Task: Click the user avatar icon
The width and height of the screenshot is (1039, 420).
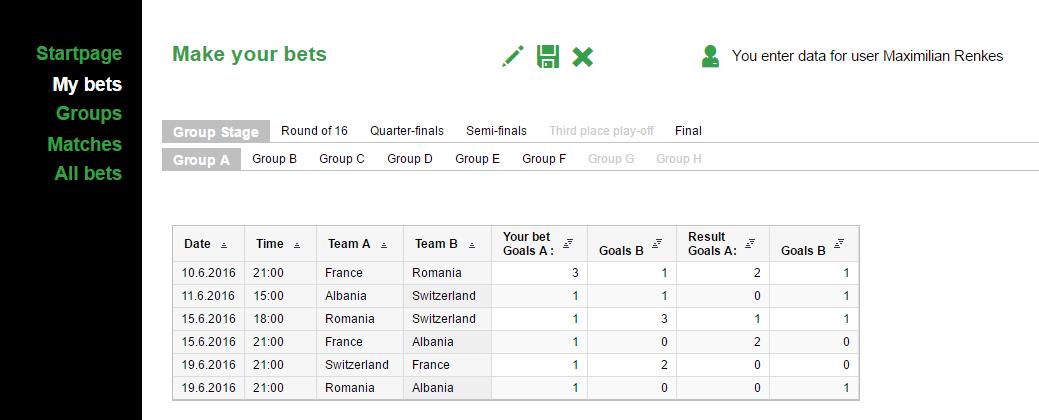Action: pyautogui.click(x=710, y=57)
